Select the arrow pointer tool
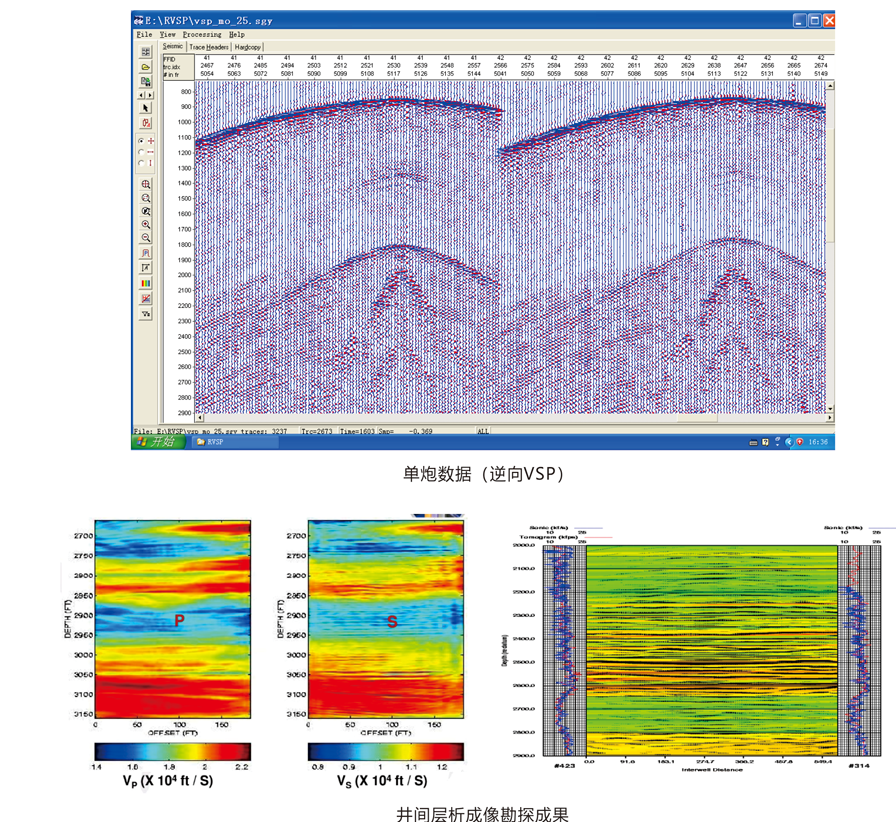 point(146,108)
